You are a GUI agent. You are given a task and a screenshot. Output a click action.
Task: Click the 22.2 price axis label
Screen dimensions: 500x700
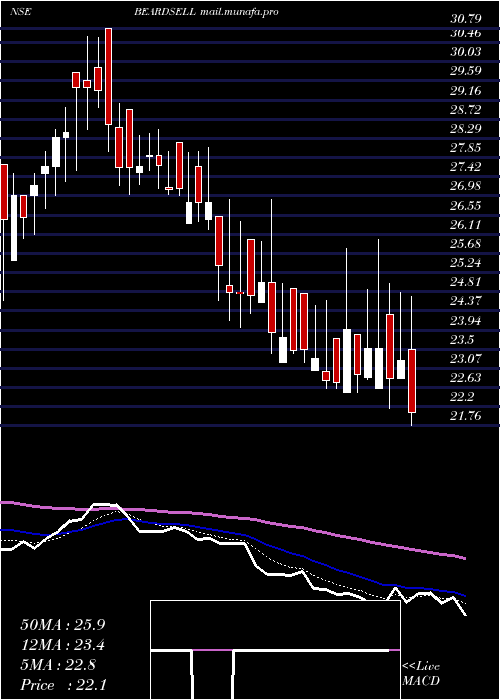tap(462, 398)
